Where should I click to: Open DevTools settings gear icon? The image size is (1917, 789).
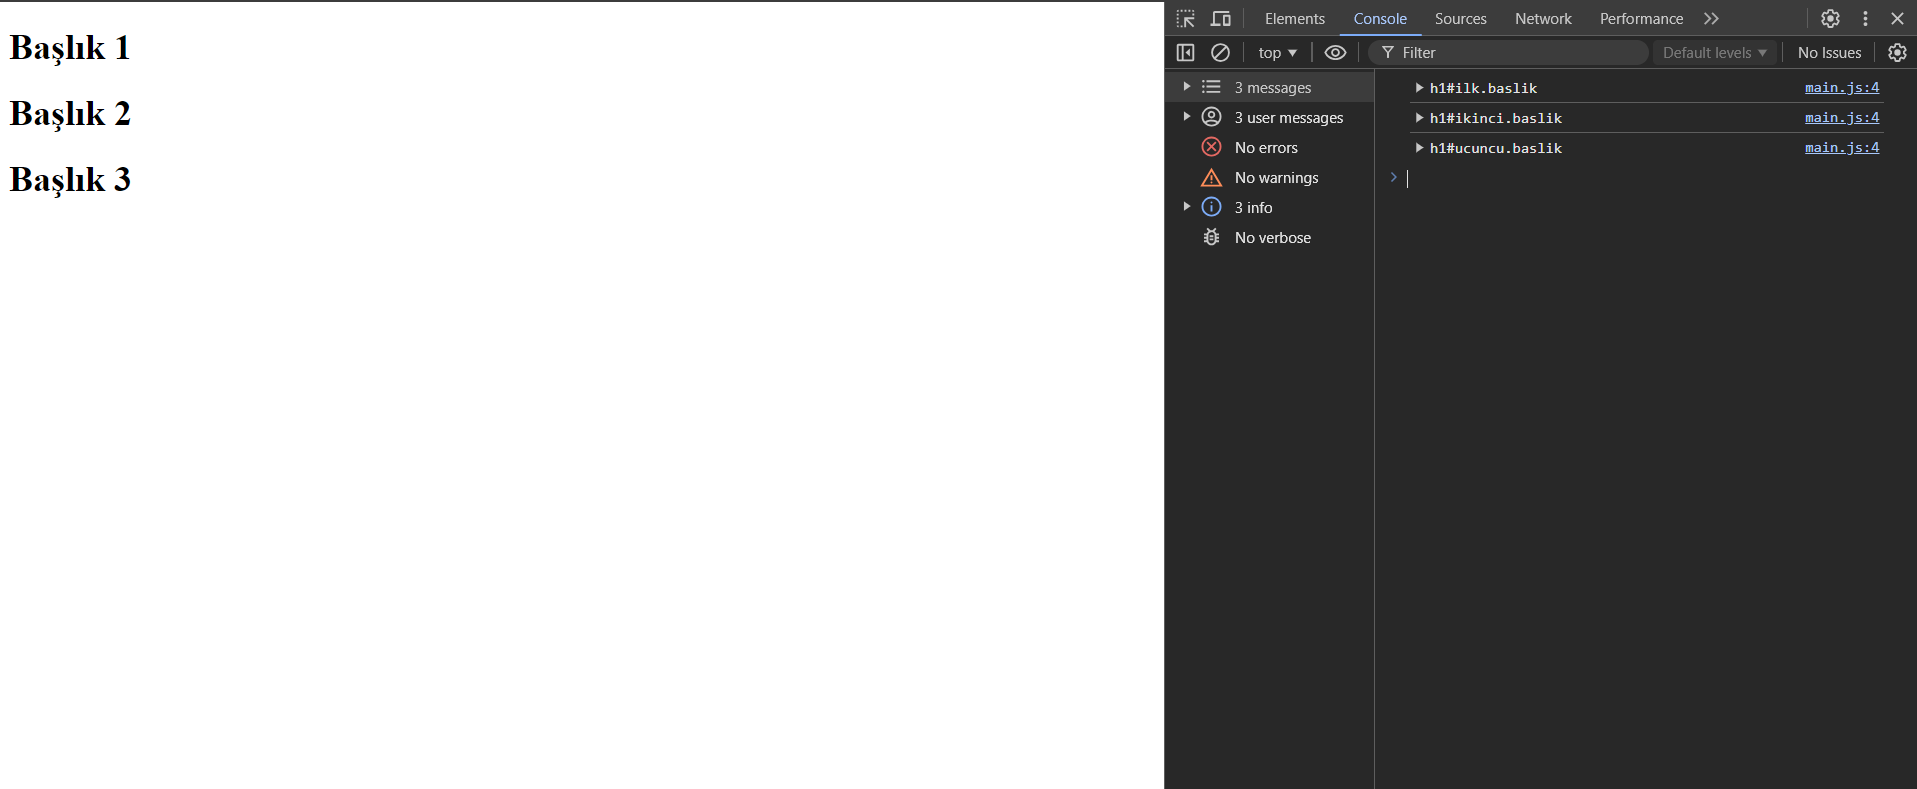coord(1830,19)
